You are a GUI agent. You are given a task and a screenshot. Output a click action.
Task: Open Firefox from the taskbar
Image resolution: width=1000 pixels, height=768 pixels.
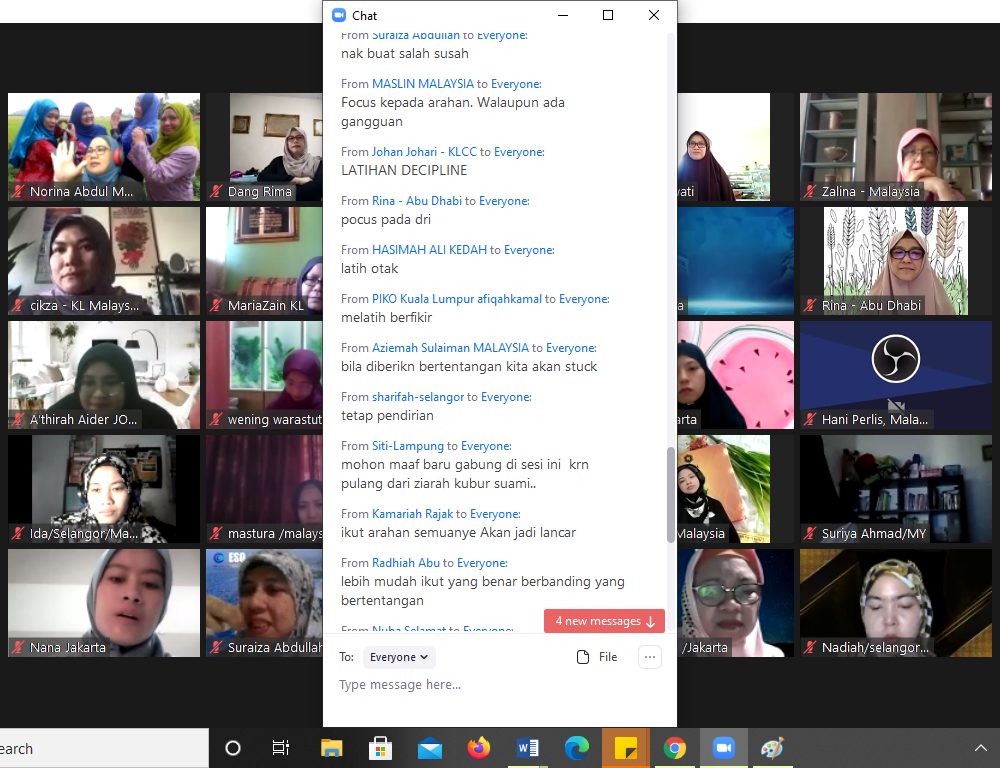[x=479, y=748]
